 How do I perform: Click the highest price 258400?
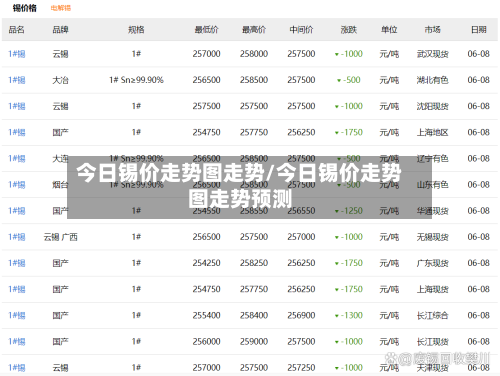[x=254, y=316]
